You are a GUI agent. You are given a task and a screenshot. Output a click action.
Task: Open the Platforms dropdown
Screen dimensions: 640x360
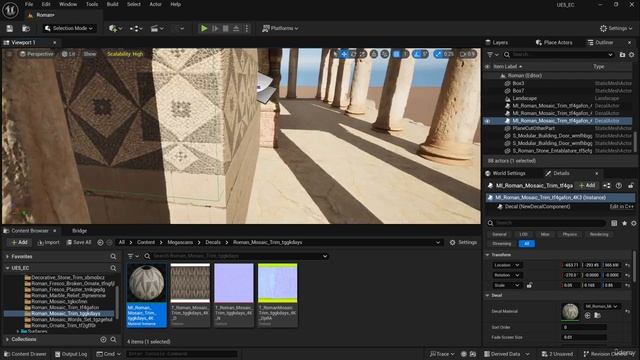(x=280, y=28)
